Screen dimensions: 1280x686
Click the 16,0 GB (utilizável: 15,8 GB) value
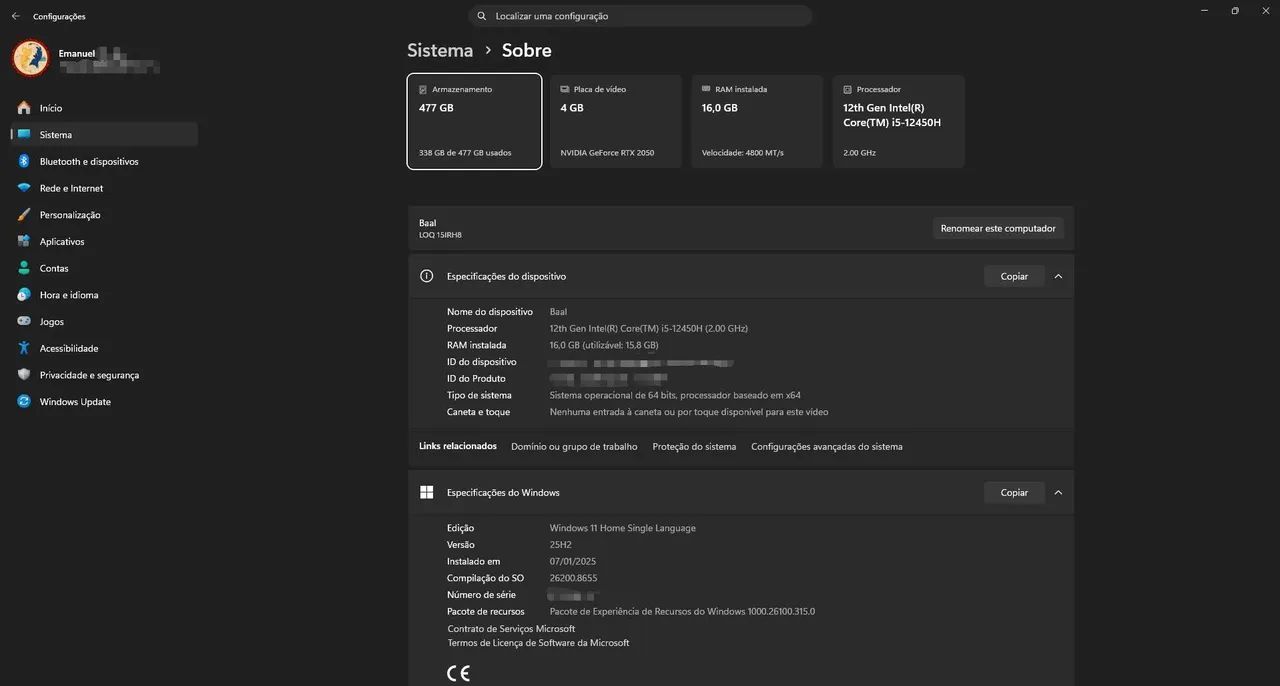coord(604,345)
